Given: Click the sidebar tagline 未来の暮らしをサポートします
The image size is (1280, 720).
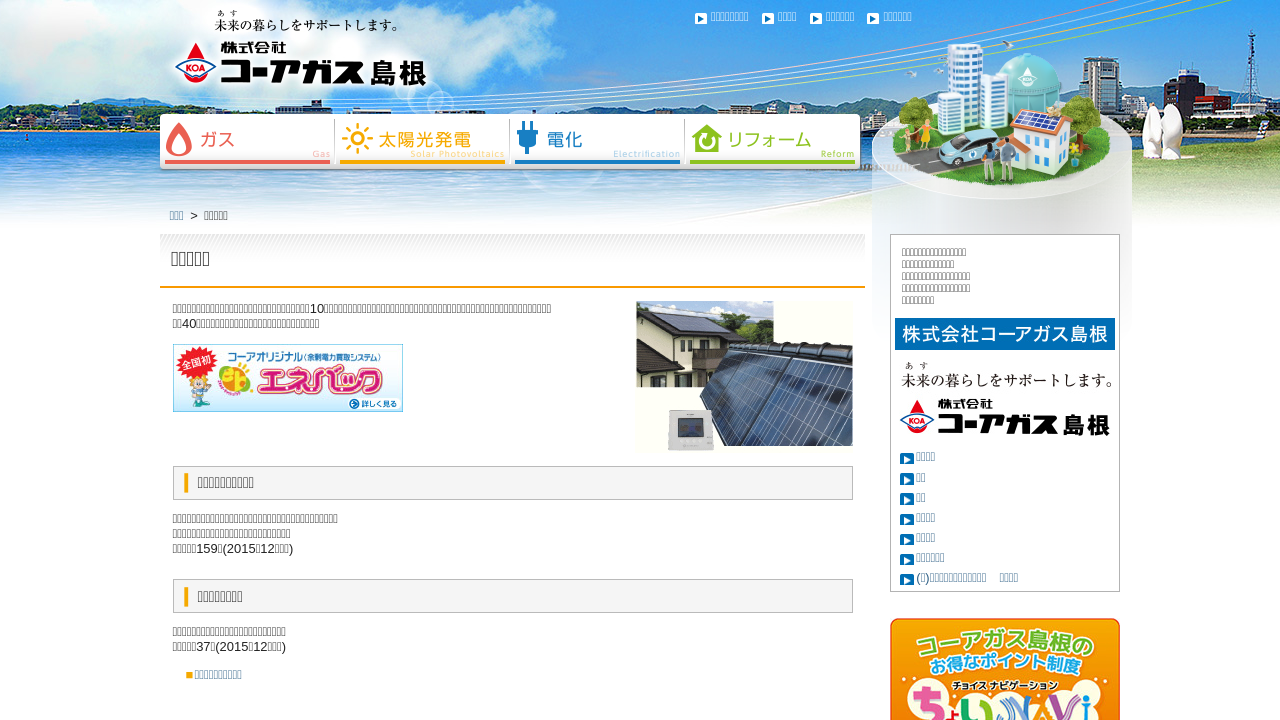Looking at the screenshot, I should [x=1006, y=376].
